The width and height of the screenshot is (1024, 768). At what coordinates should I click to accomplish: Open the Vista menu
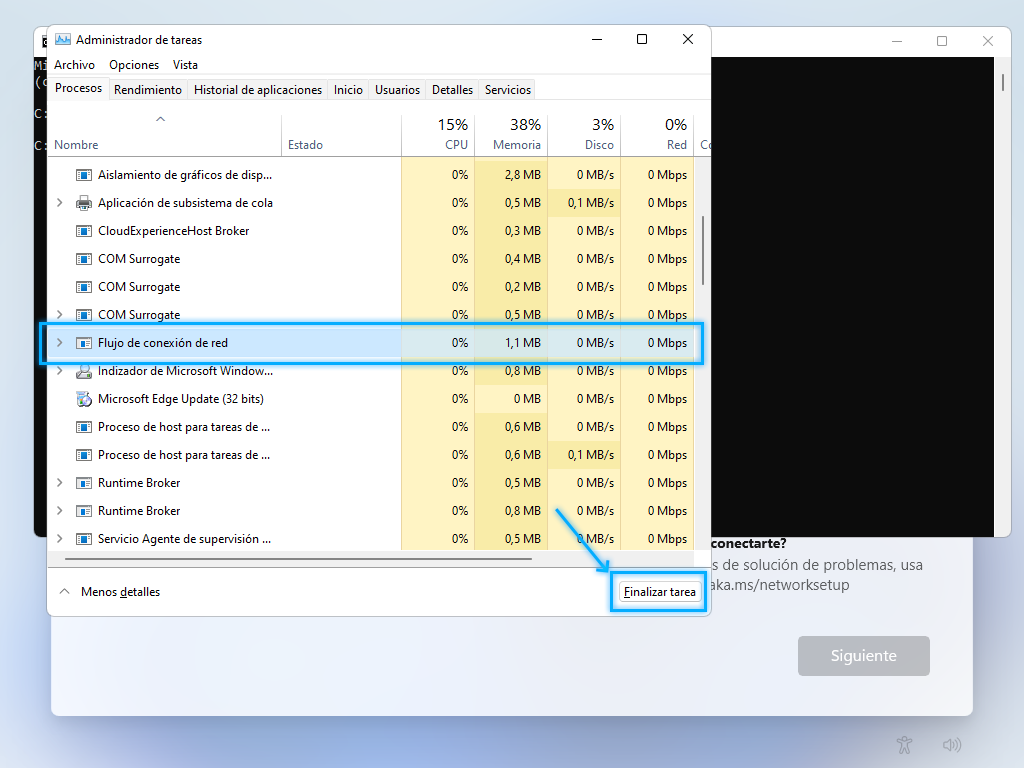point(185,65)
